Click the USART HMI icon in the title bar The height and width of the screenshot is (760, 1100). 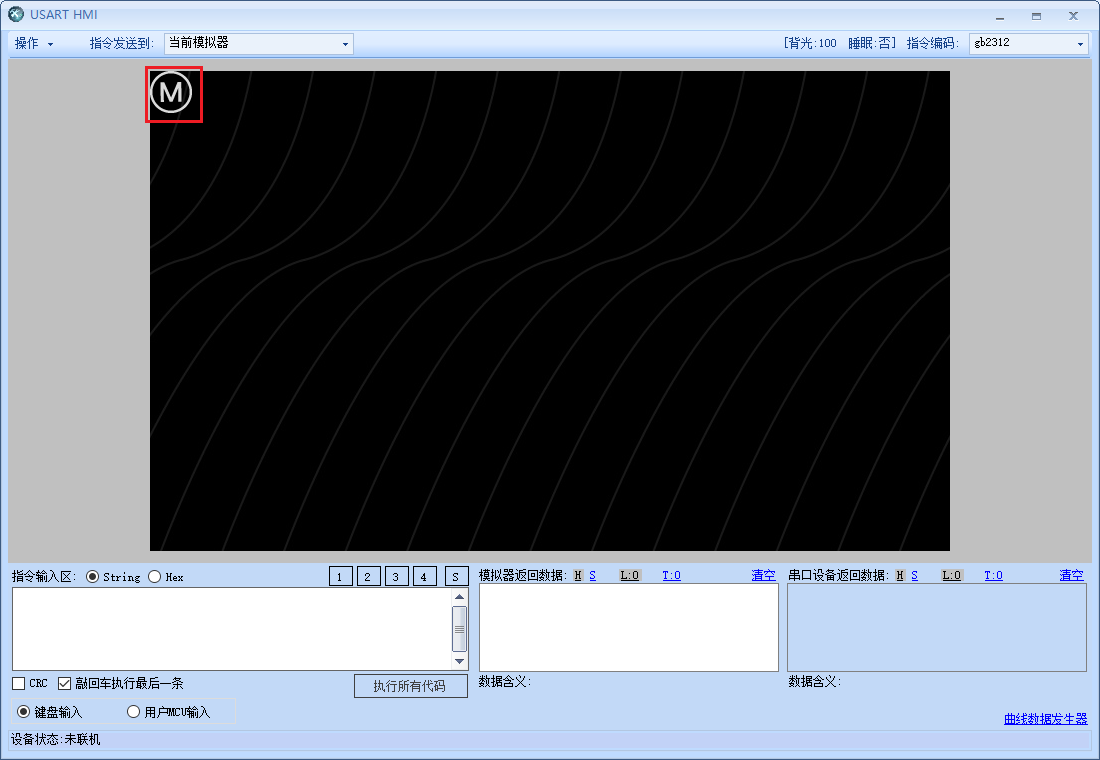14,15
